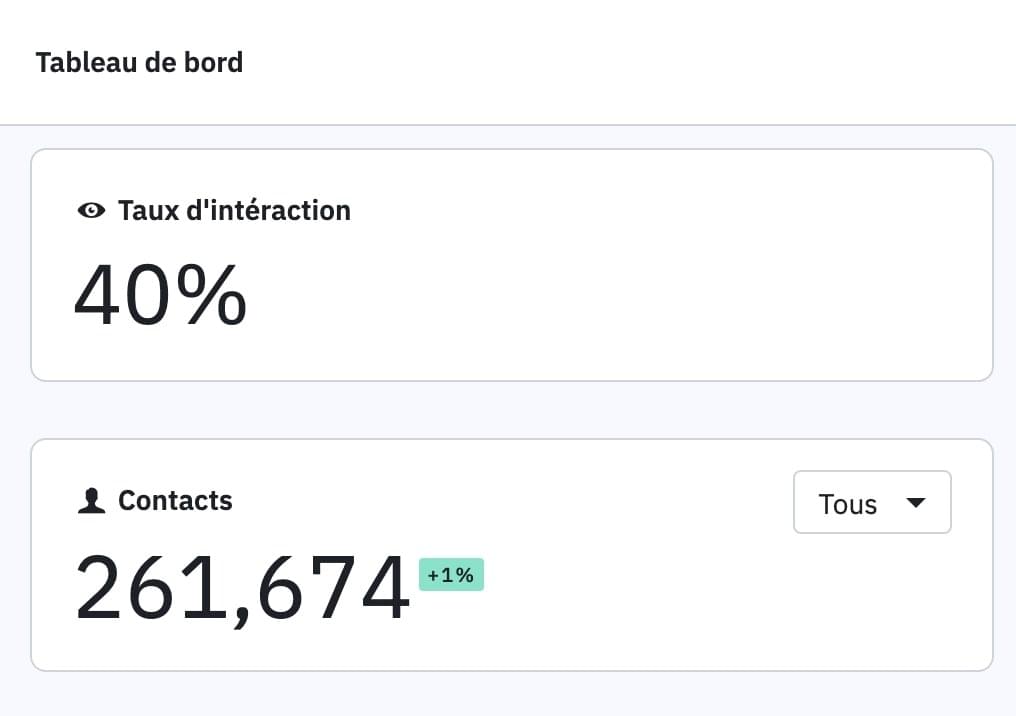Open the Tous dropdown
Screen dimensions: 1016x716
coord(872,502)
